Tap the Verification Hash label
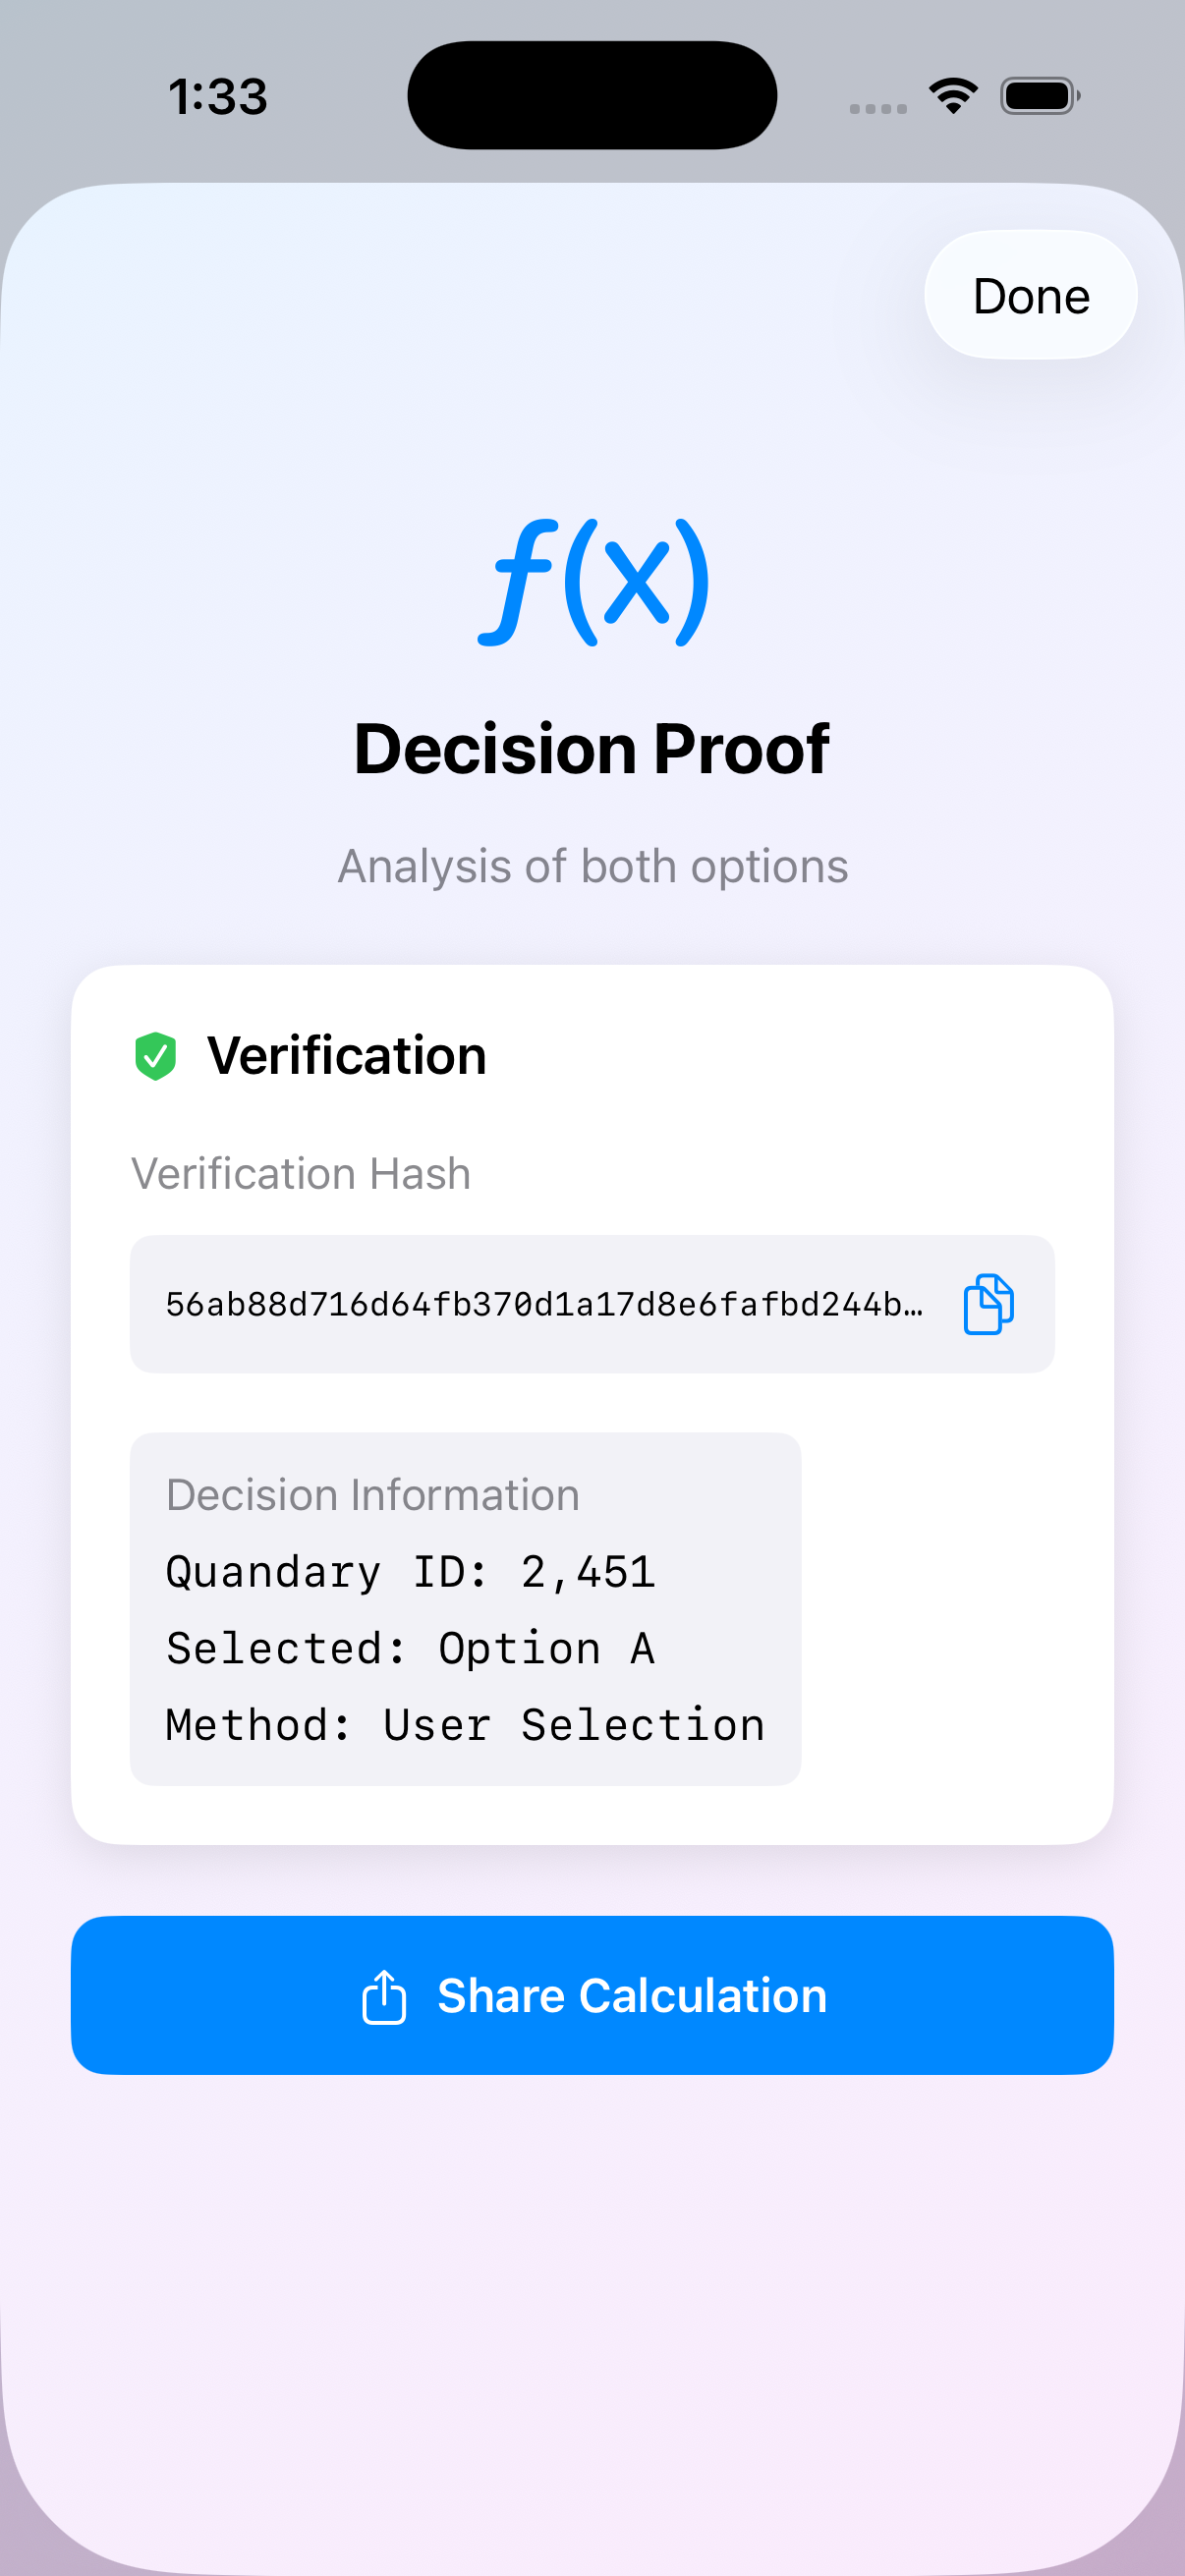The height and width of the screenshot is (2576, 1185). [300, 1174]
